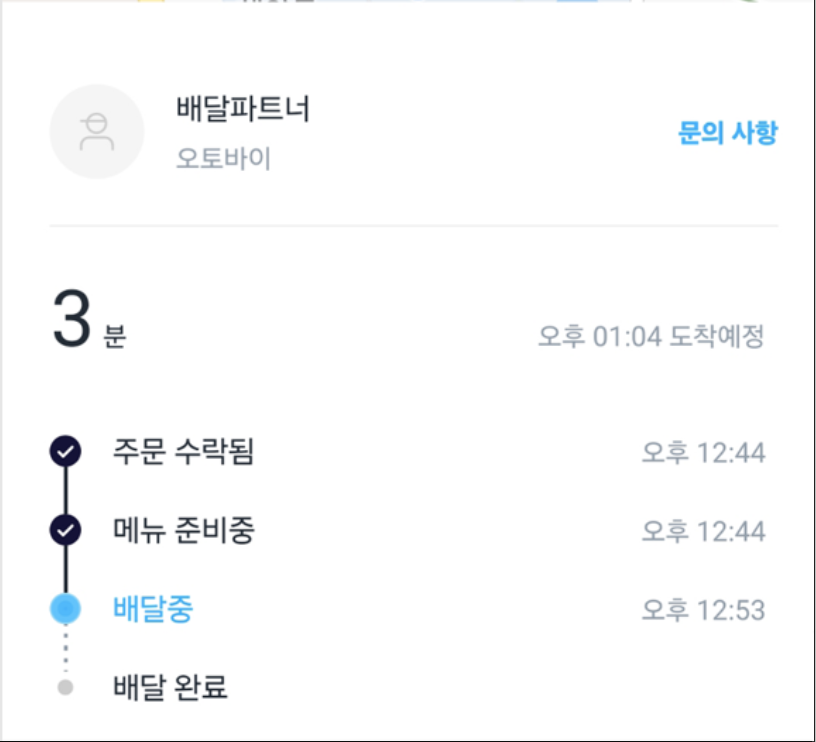Tap the 오후 01:04 도착예정 arrival text
The height and width of the screenshot is (742, 816).
pos(650,337)
